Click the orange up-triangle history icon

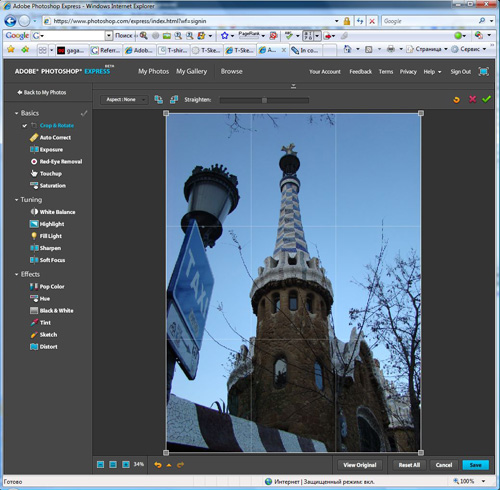(x=169, y=465)
